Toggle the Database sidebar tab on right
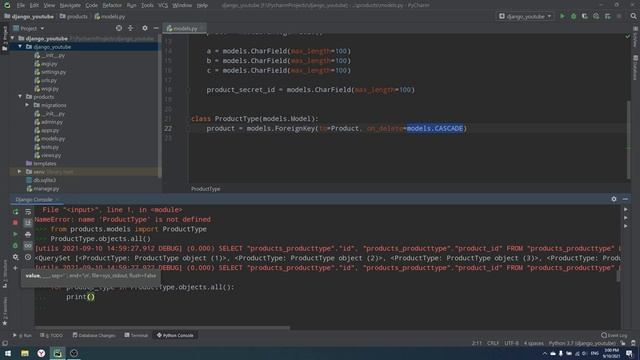 tap(636, 68)
